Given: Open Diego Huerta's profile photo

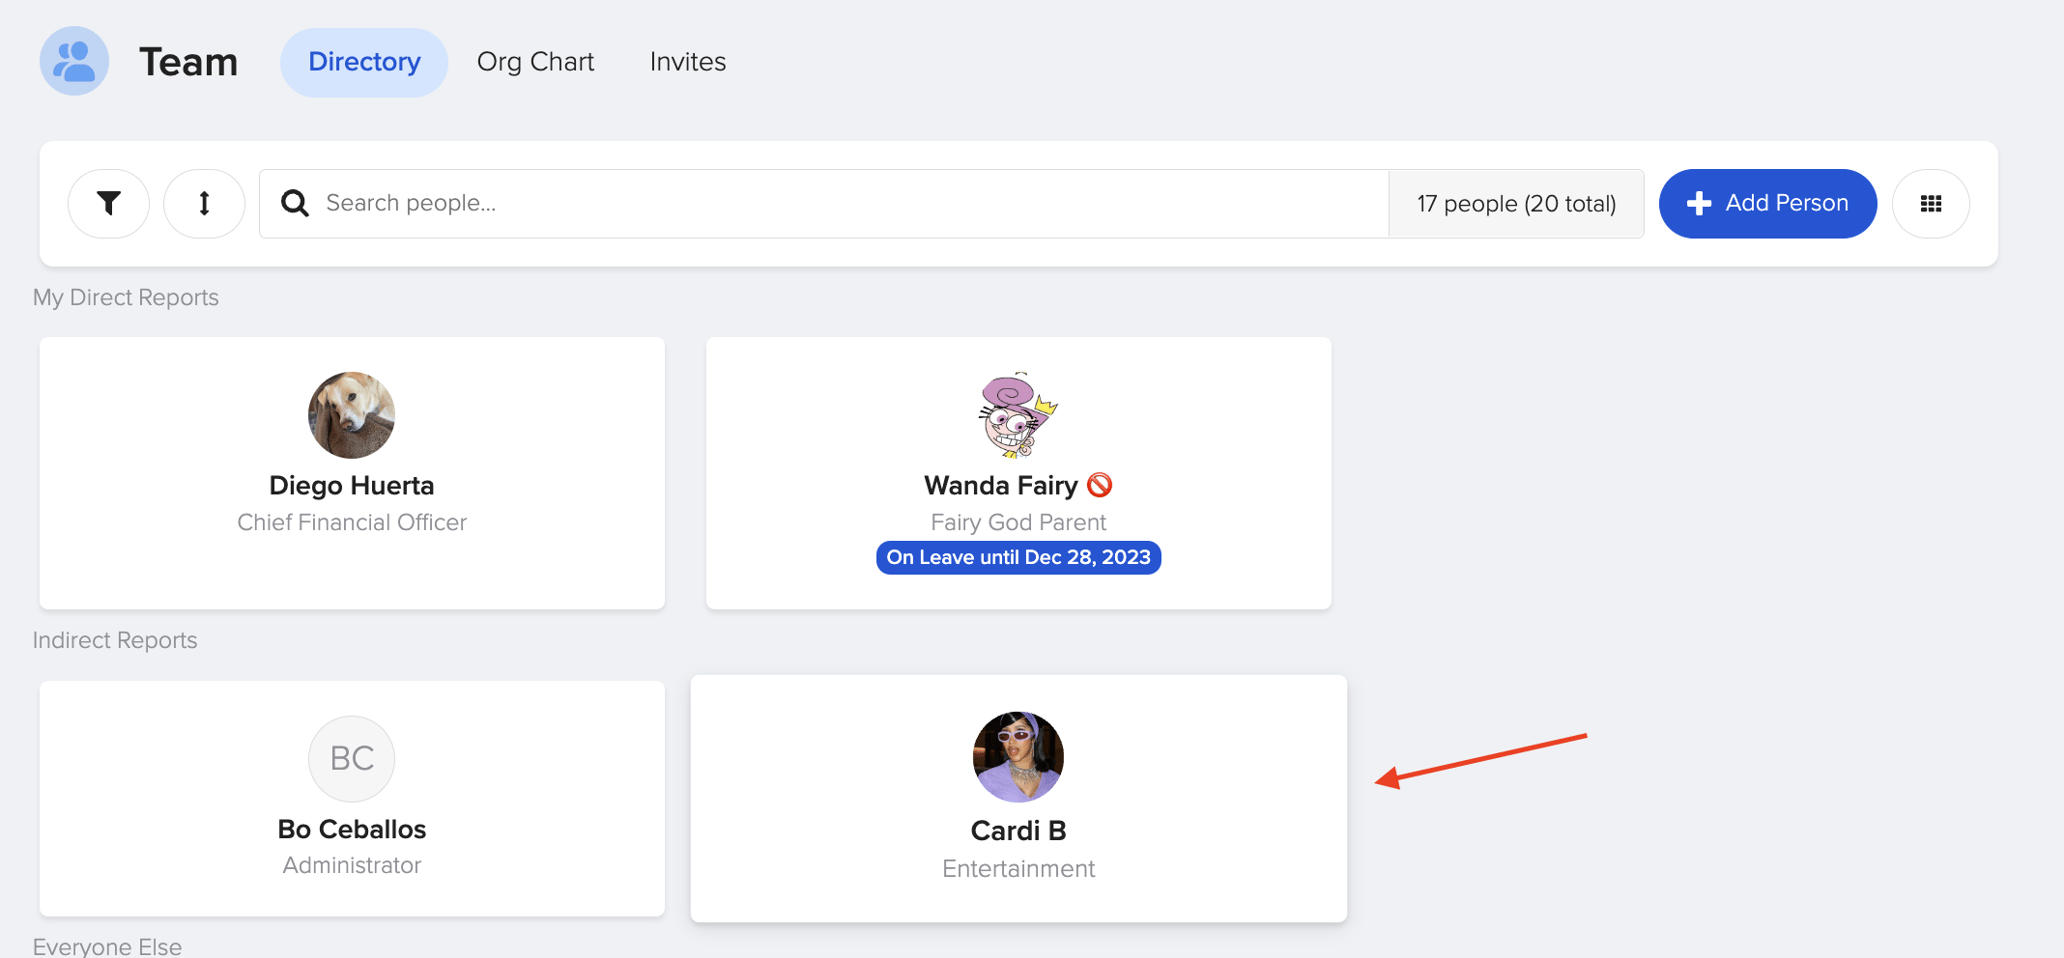Looking at the screenshot, I should click(351, 415).
